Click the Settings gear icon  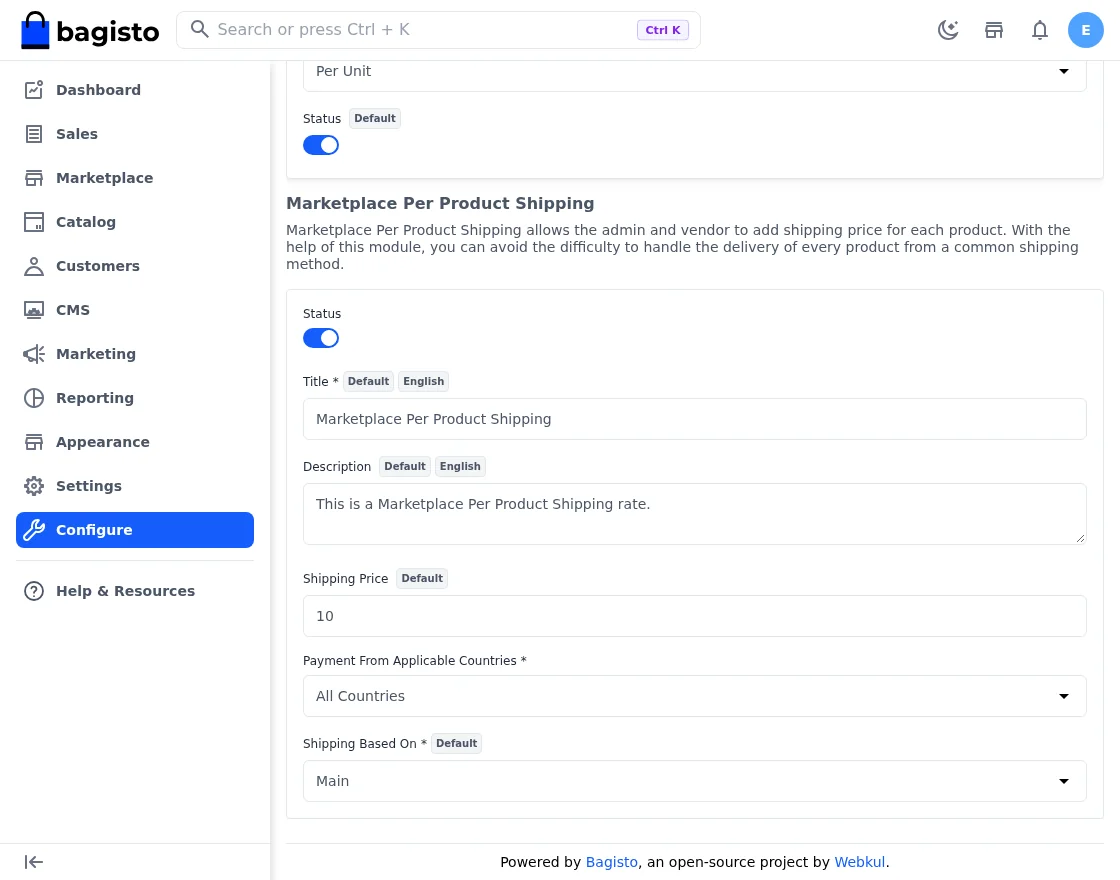tap(34, 486)
